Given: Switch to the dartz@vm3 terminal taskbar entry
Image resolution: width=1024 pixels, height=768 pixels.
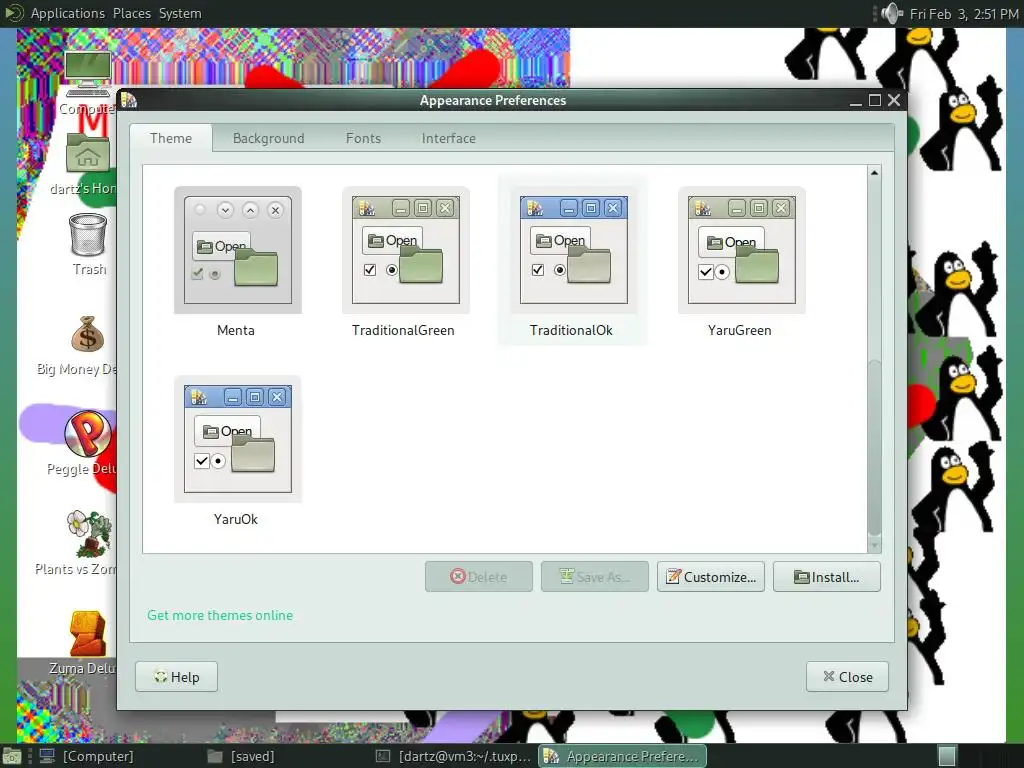Looking at the screenshot, I should 453,756.
